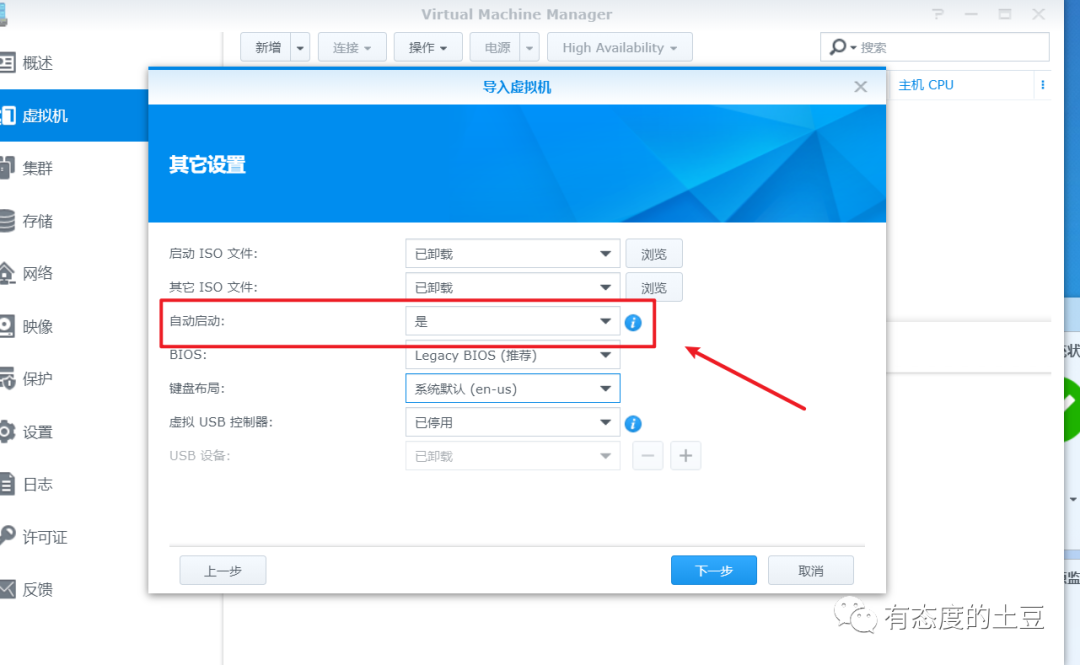This screenshot has width=1080, height=665.
Task: Open column options menu beside 主机 CPU
Action: click(1043, 85)
